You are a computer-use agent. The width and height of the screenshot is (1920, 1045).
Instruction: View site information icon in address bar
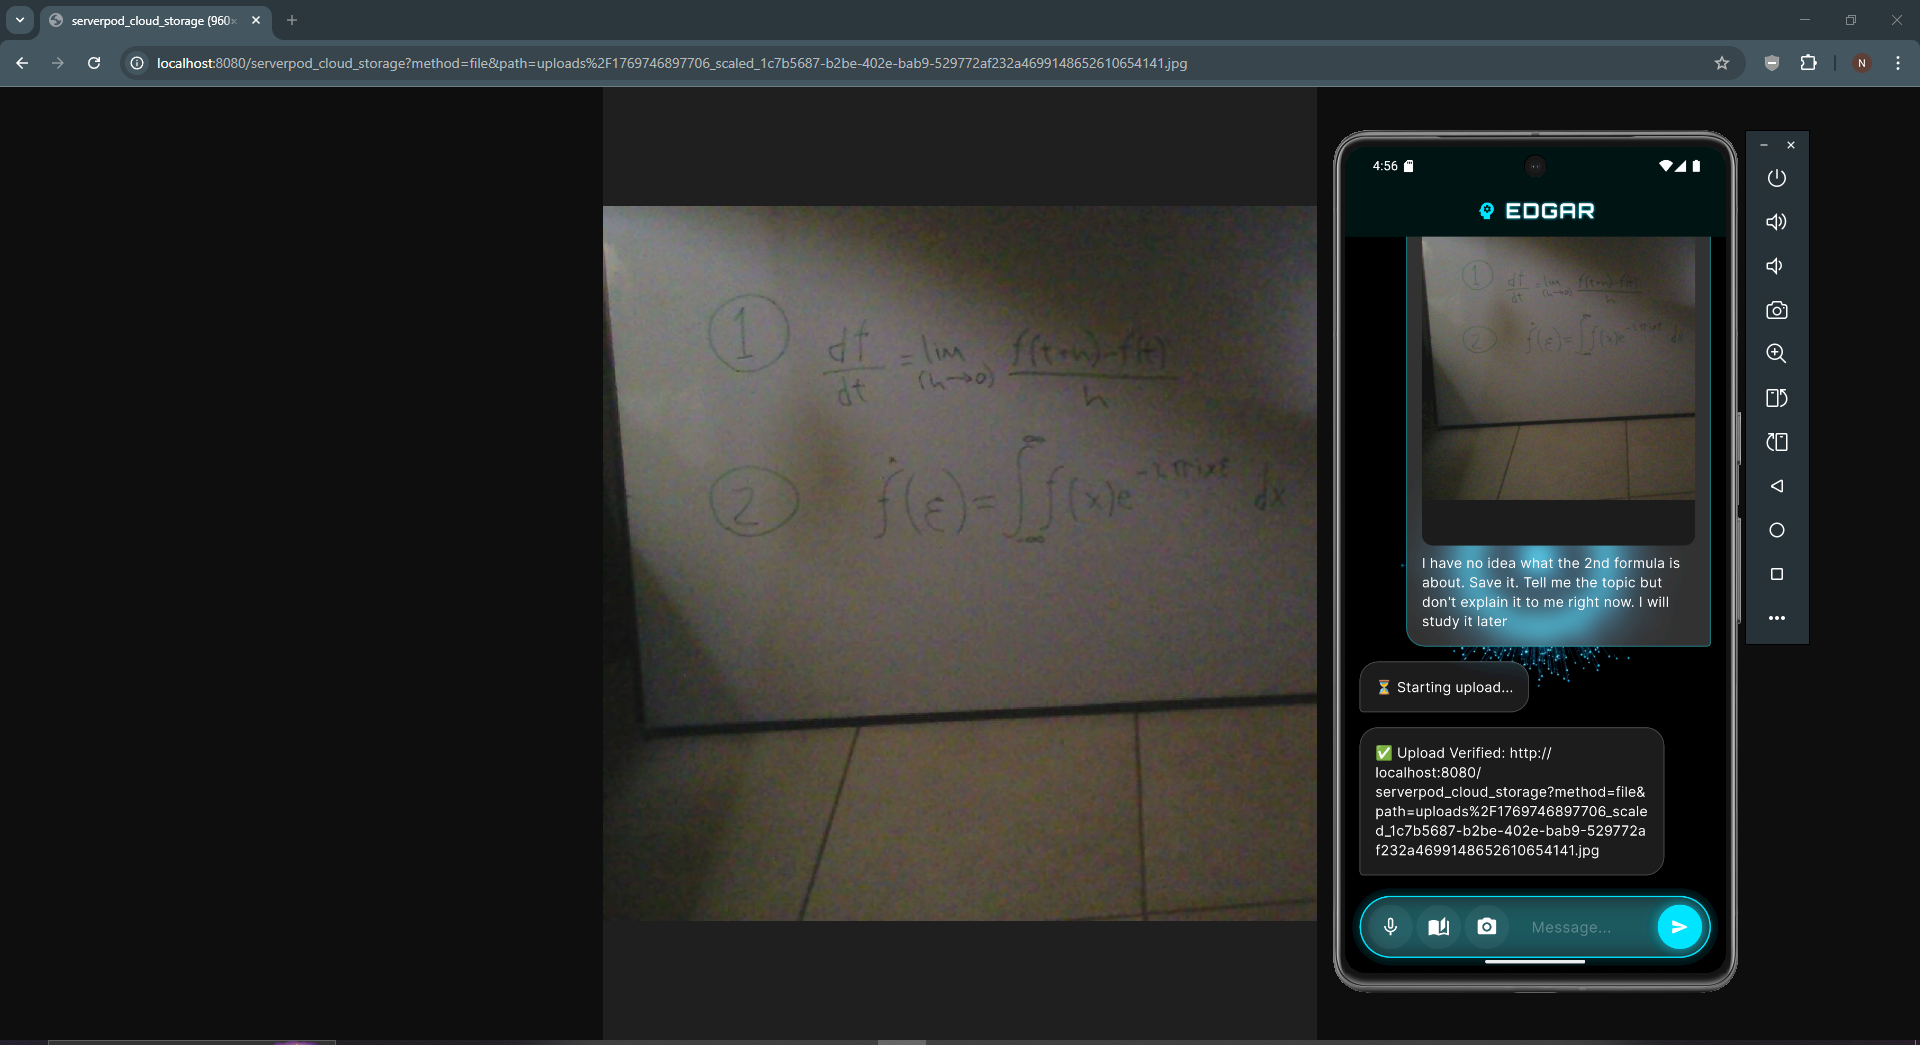coord(137,63)
